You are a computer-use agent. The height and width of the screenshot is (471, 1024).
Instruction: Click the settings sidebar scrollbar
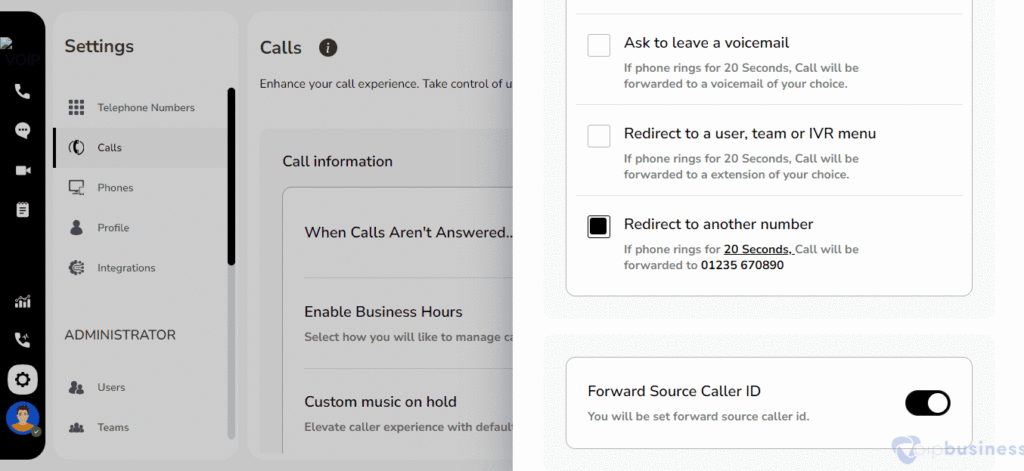(231, 176)
